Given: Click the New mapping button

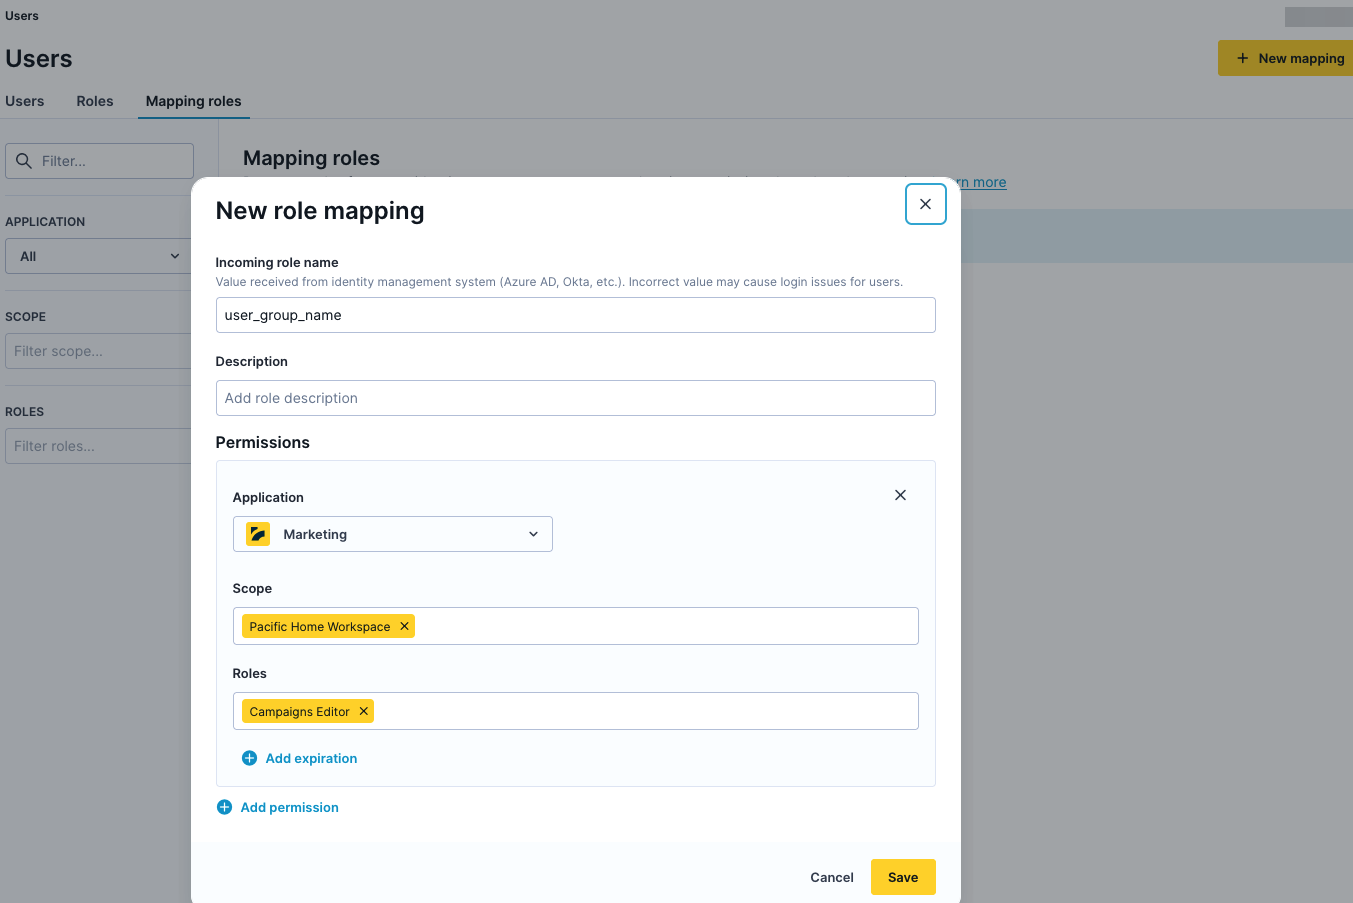Looking at the screenshot, I should pyautogui.click(x=1287, y=58).
